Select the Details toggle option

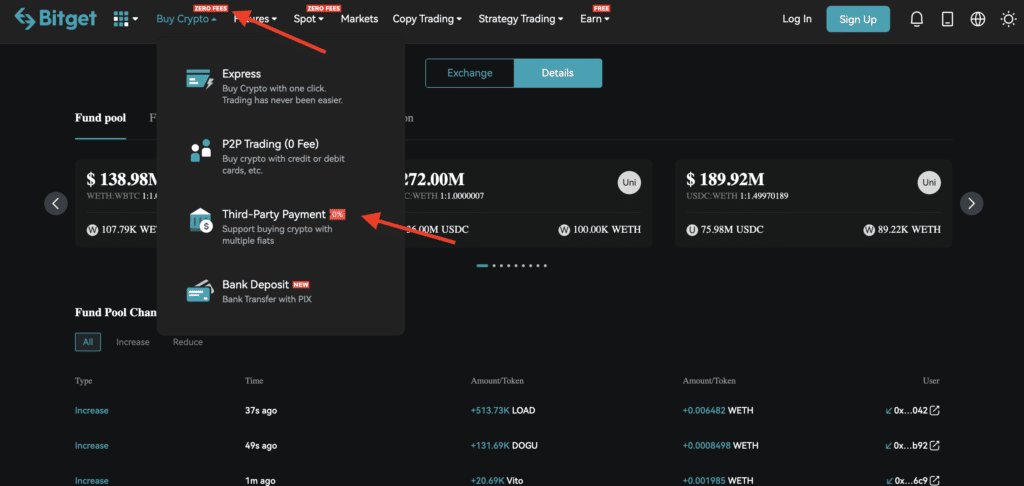tap(557, 73)
